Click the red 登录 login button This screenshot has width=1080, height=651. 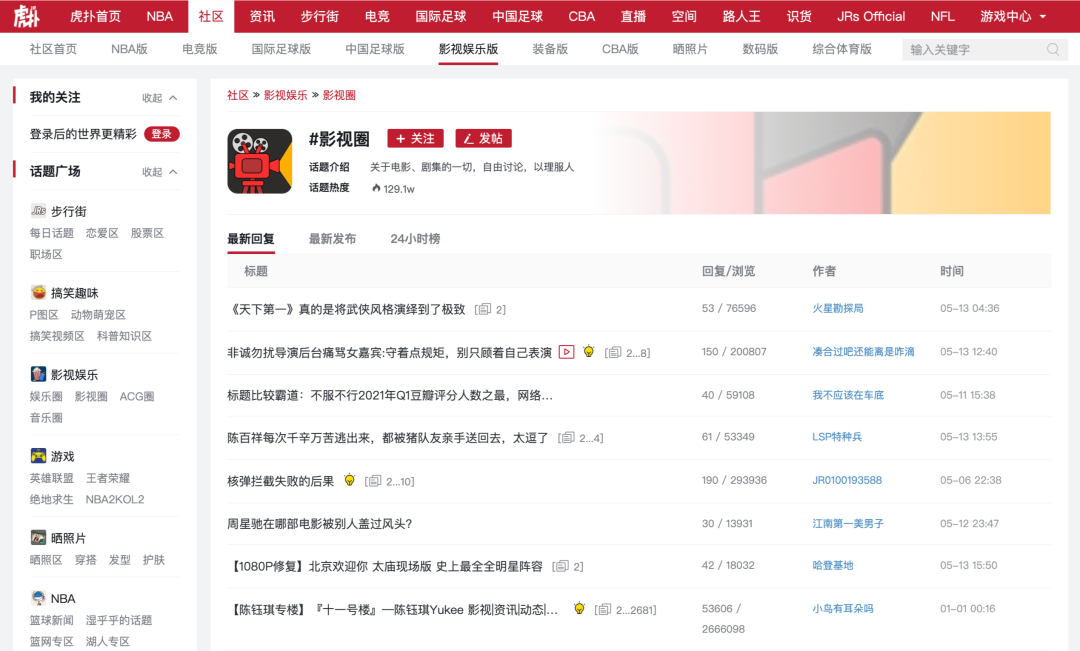[x=162, y=134]
